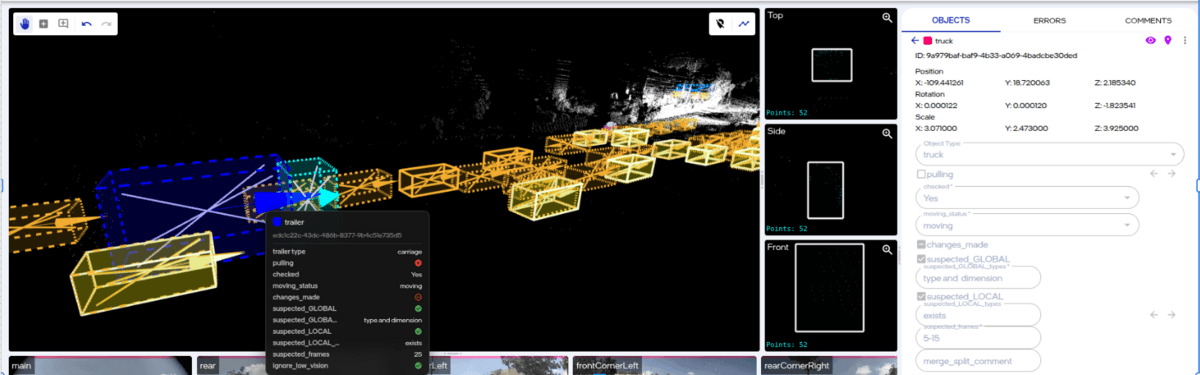Click the suspected_LOCAL green check in tooltip
Image resolution: width=1200 pixels, height=375 pixels.
(x=418, y=331)
